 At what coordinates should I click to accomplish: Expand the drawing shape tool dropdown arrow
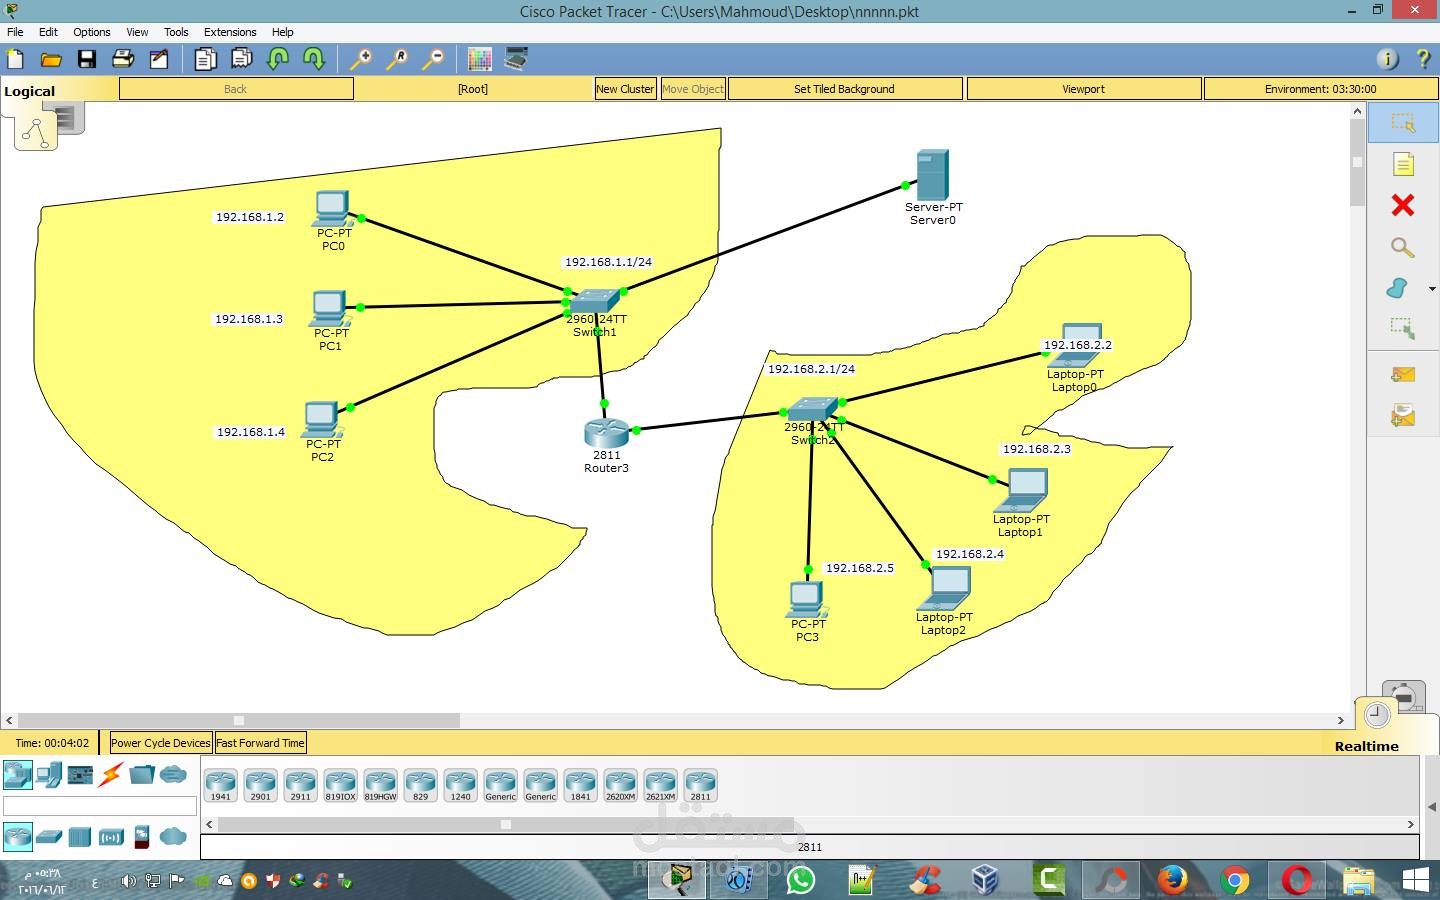1432,289
